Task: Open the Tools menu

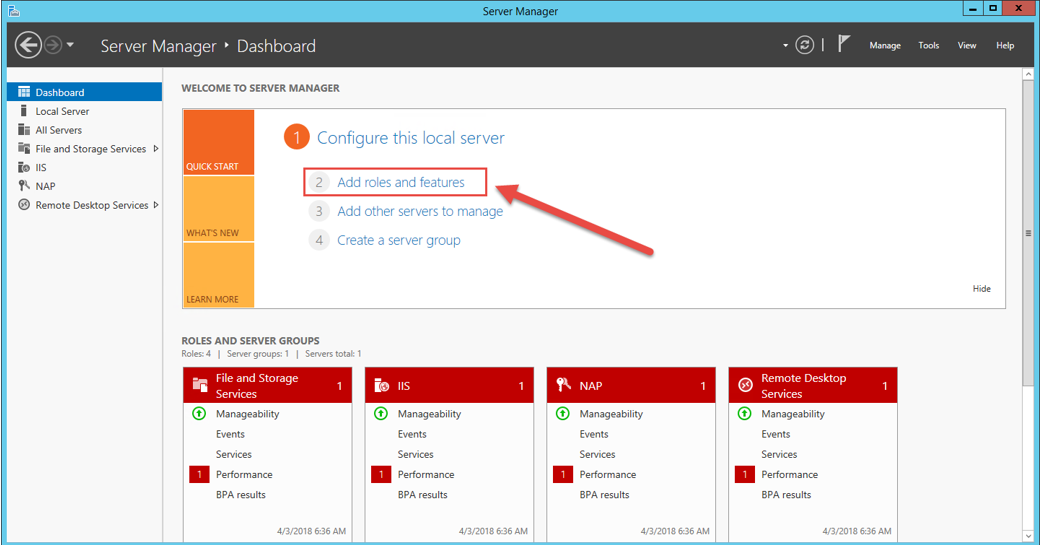Action: (x=928, y=45)
